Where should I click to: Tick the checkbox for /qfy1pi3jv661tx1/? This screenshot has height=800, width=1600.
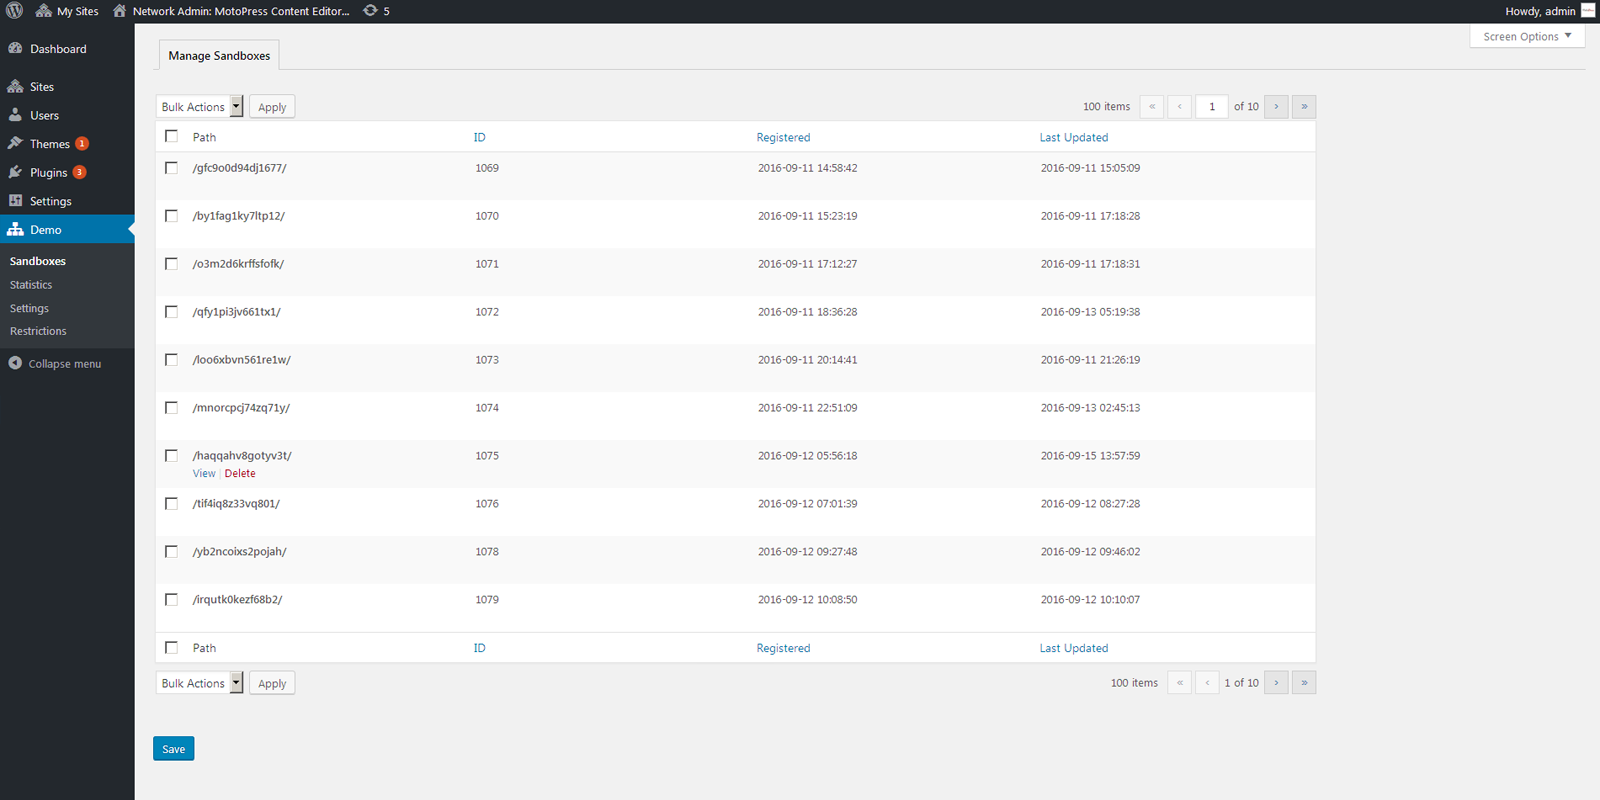point(171,312)
